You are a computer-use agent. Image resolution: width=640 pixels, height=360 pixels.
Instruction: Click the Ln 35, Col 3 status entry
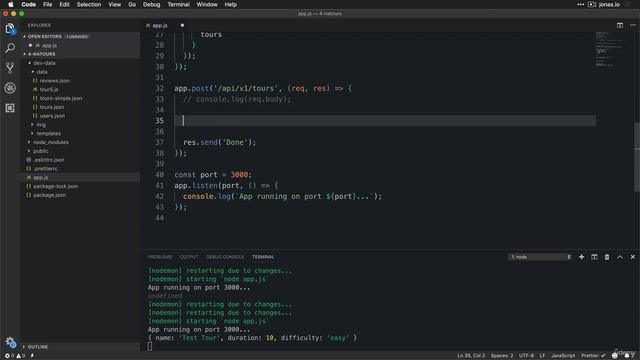coord(471,356)
